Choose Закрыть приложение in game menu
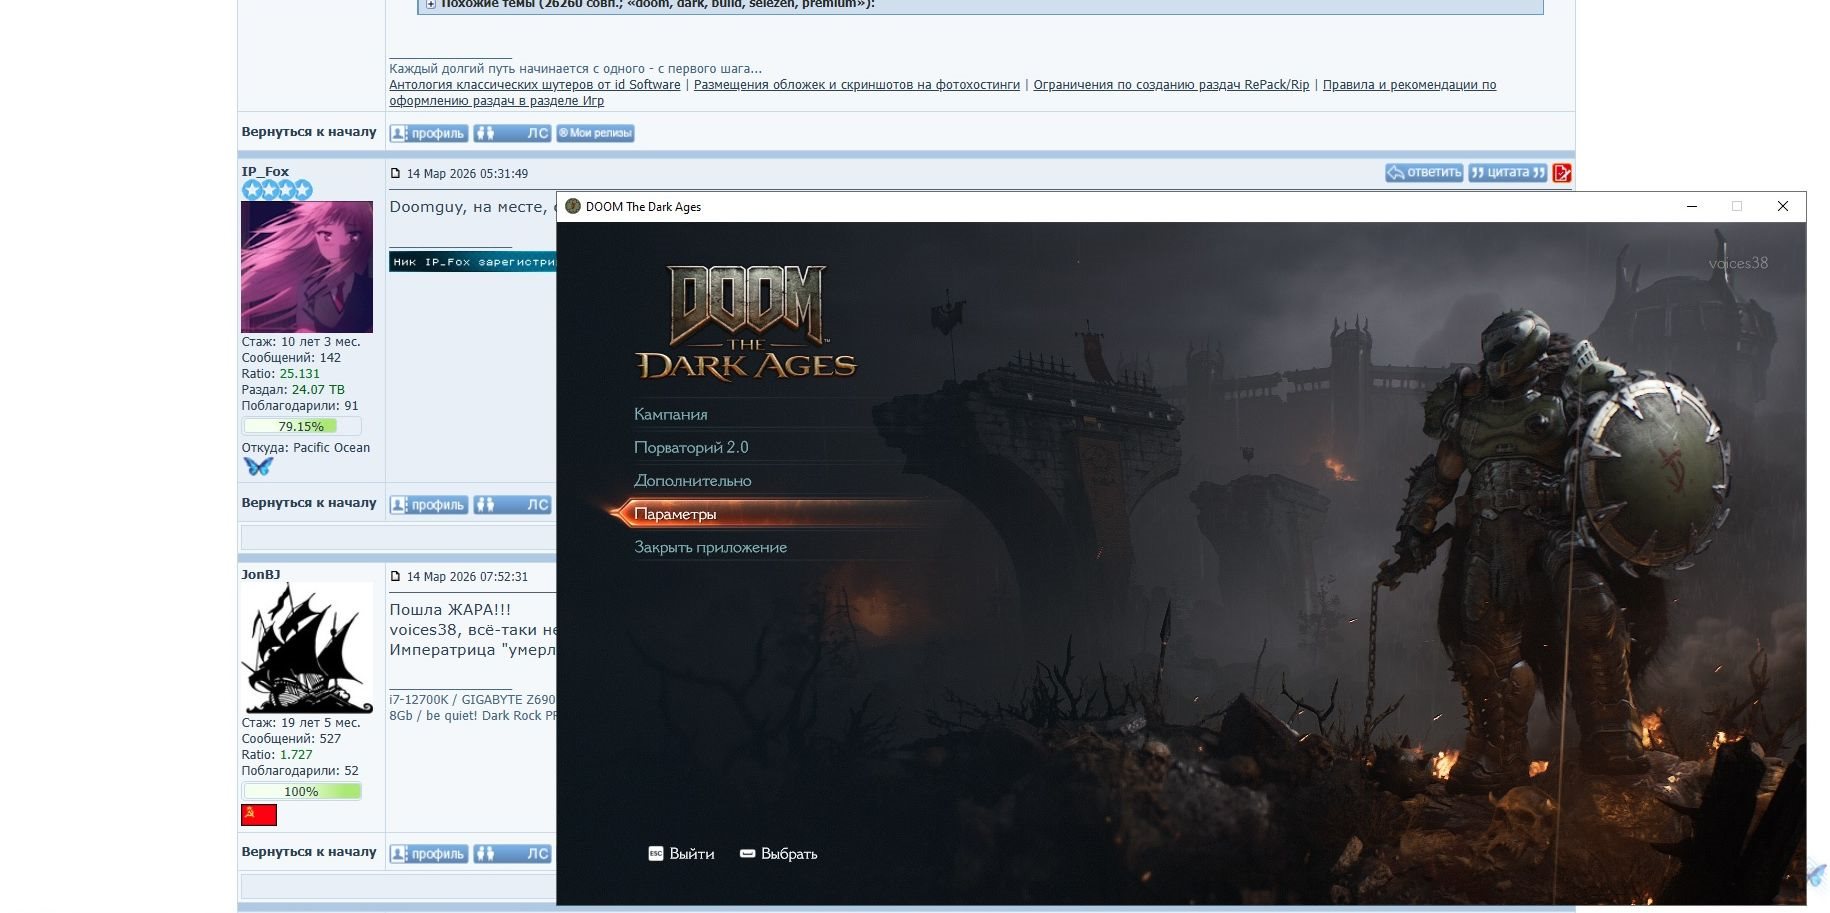Viewport: 1830px width, 913px height. [710, 547]
